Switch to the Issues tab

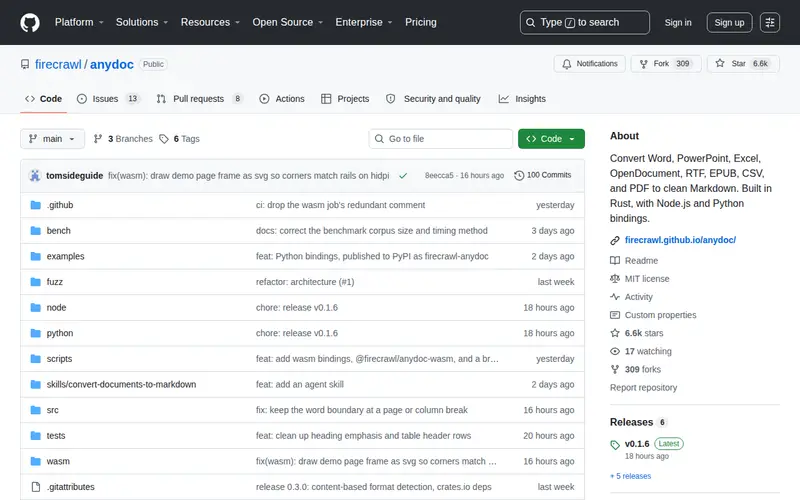[x=109, y=99]
